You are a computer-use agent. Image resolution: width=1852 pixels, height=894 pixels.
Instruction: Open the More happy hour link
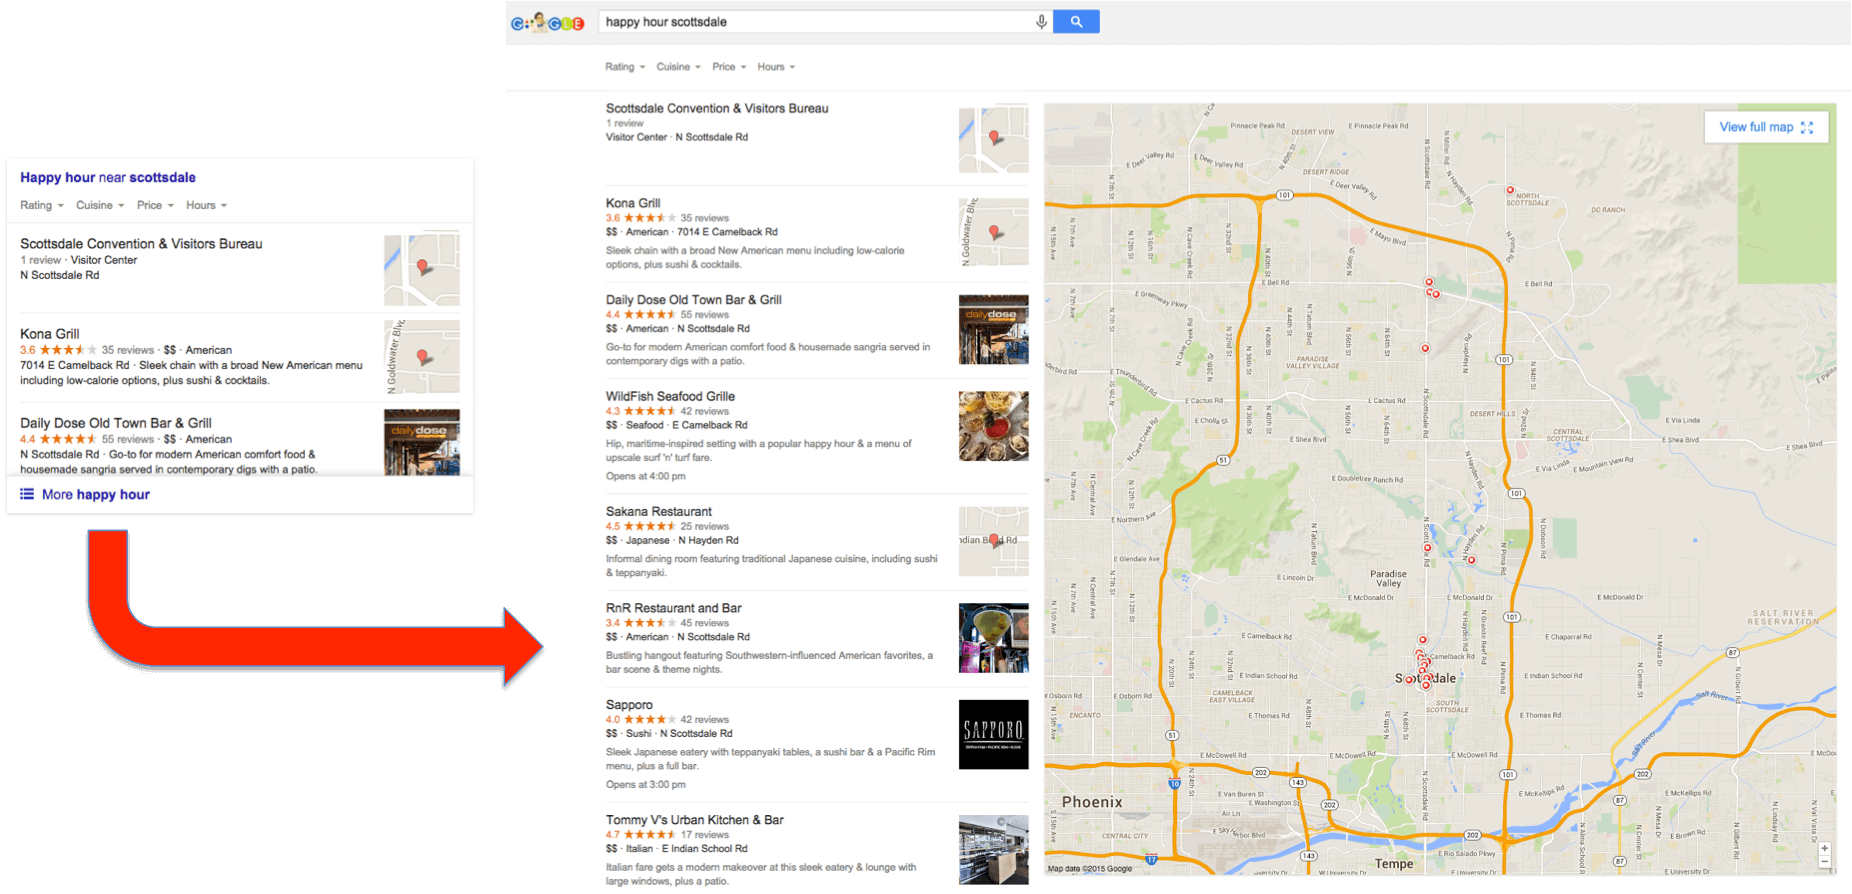(96, 494)
